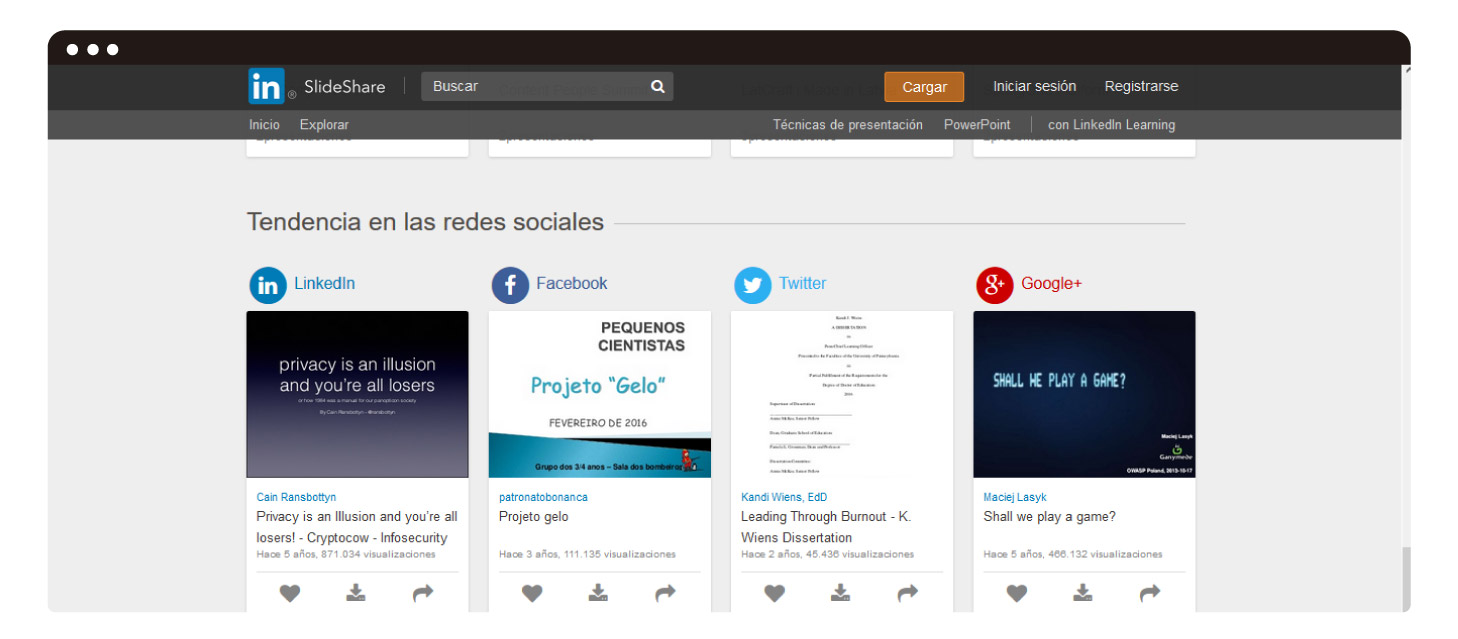The image size is (1458, 639).
Task: Open privacy is an illusion slide thumbnail
Action: (357, 394)
